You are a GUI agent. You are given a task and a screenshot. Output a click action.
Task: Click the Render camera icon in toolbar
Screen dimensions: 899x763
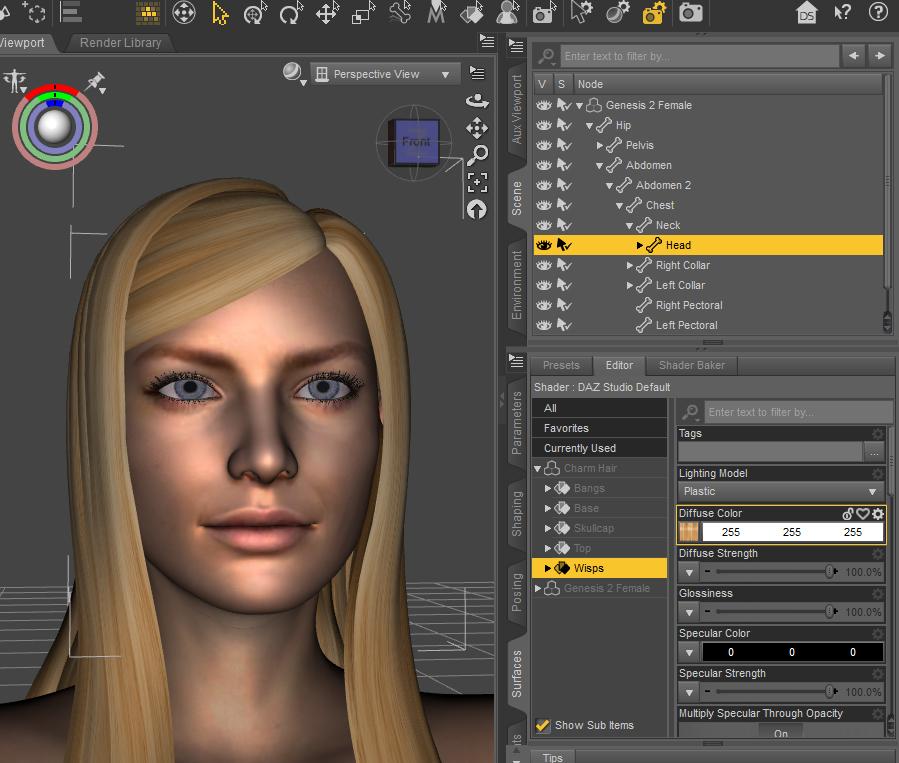click(689, 13)
